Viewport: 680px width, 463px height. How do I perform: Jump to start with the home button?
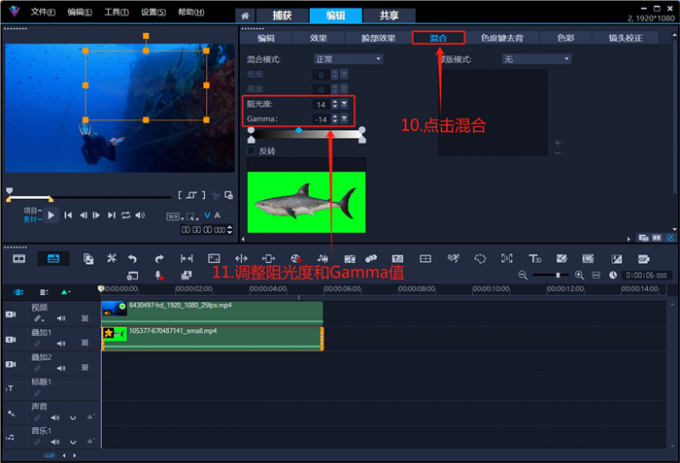(x=68, y=215)
